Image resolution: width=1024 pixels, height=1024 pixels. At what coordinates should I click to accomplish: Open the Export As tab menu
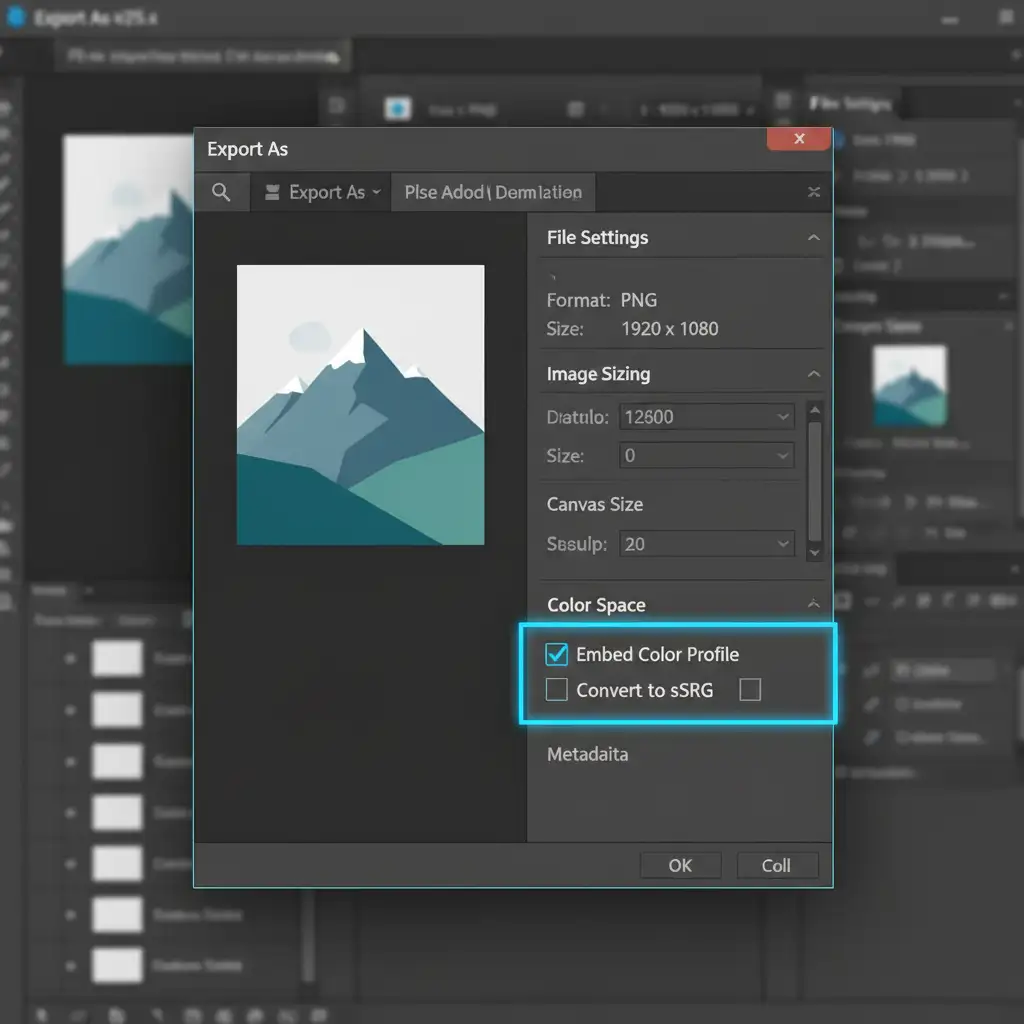(322, 193)
